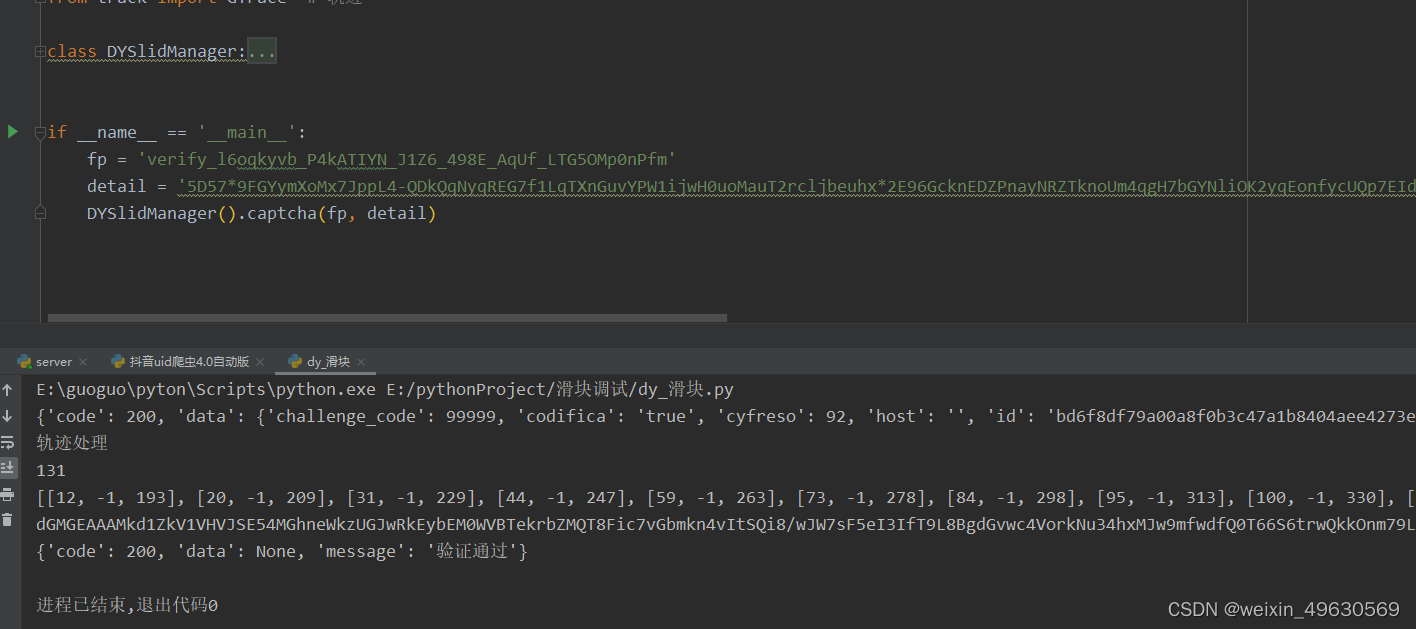Viewport: 1416px width, 629px height.
Task: Click the Python icon on server tab
Action: (x=25, y=362)
